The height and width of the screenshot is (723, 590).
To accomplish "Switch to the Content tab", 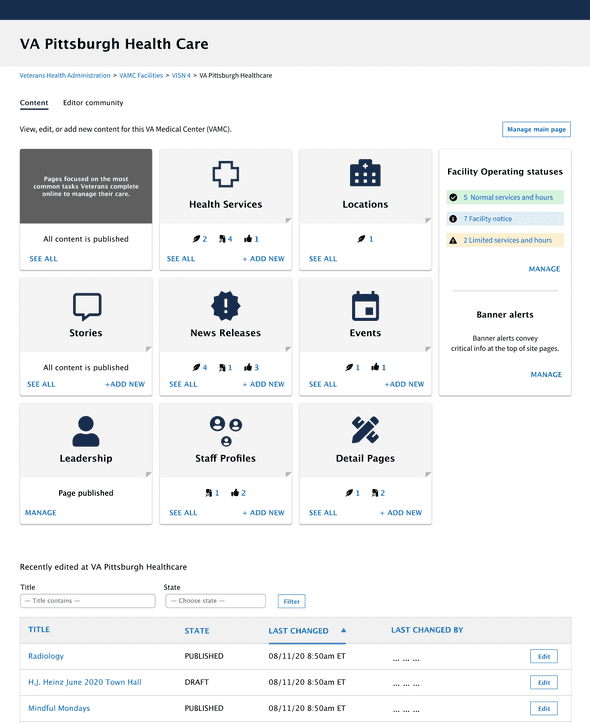I will pos(34,103).
